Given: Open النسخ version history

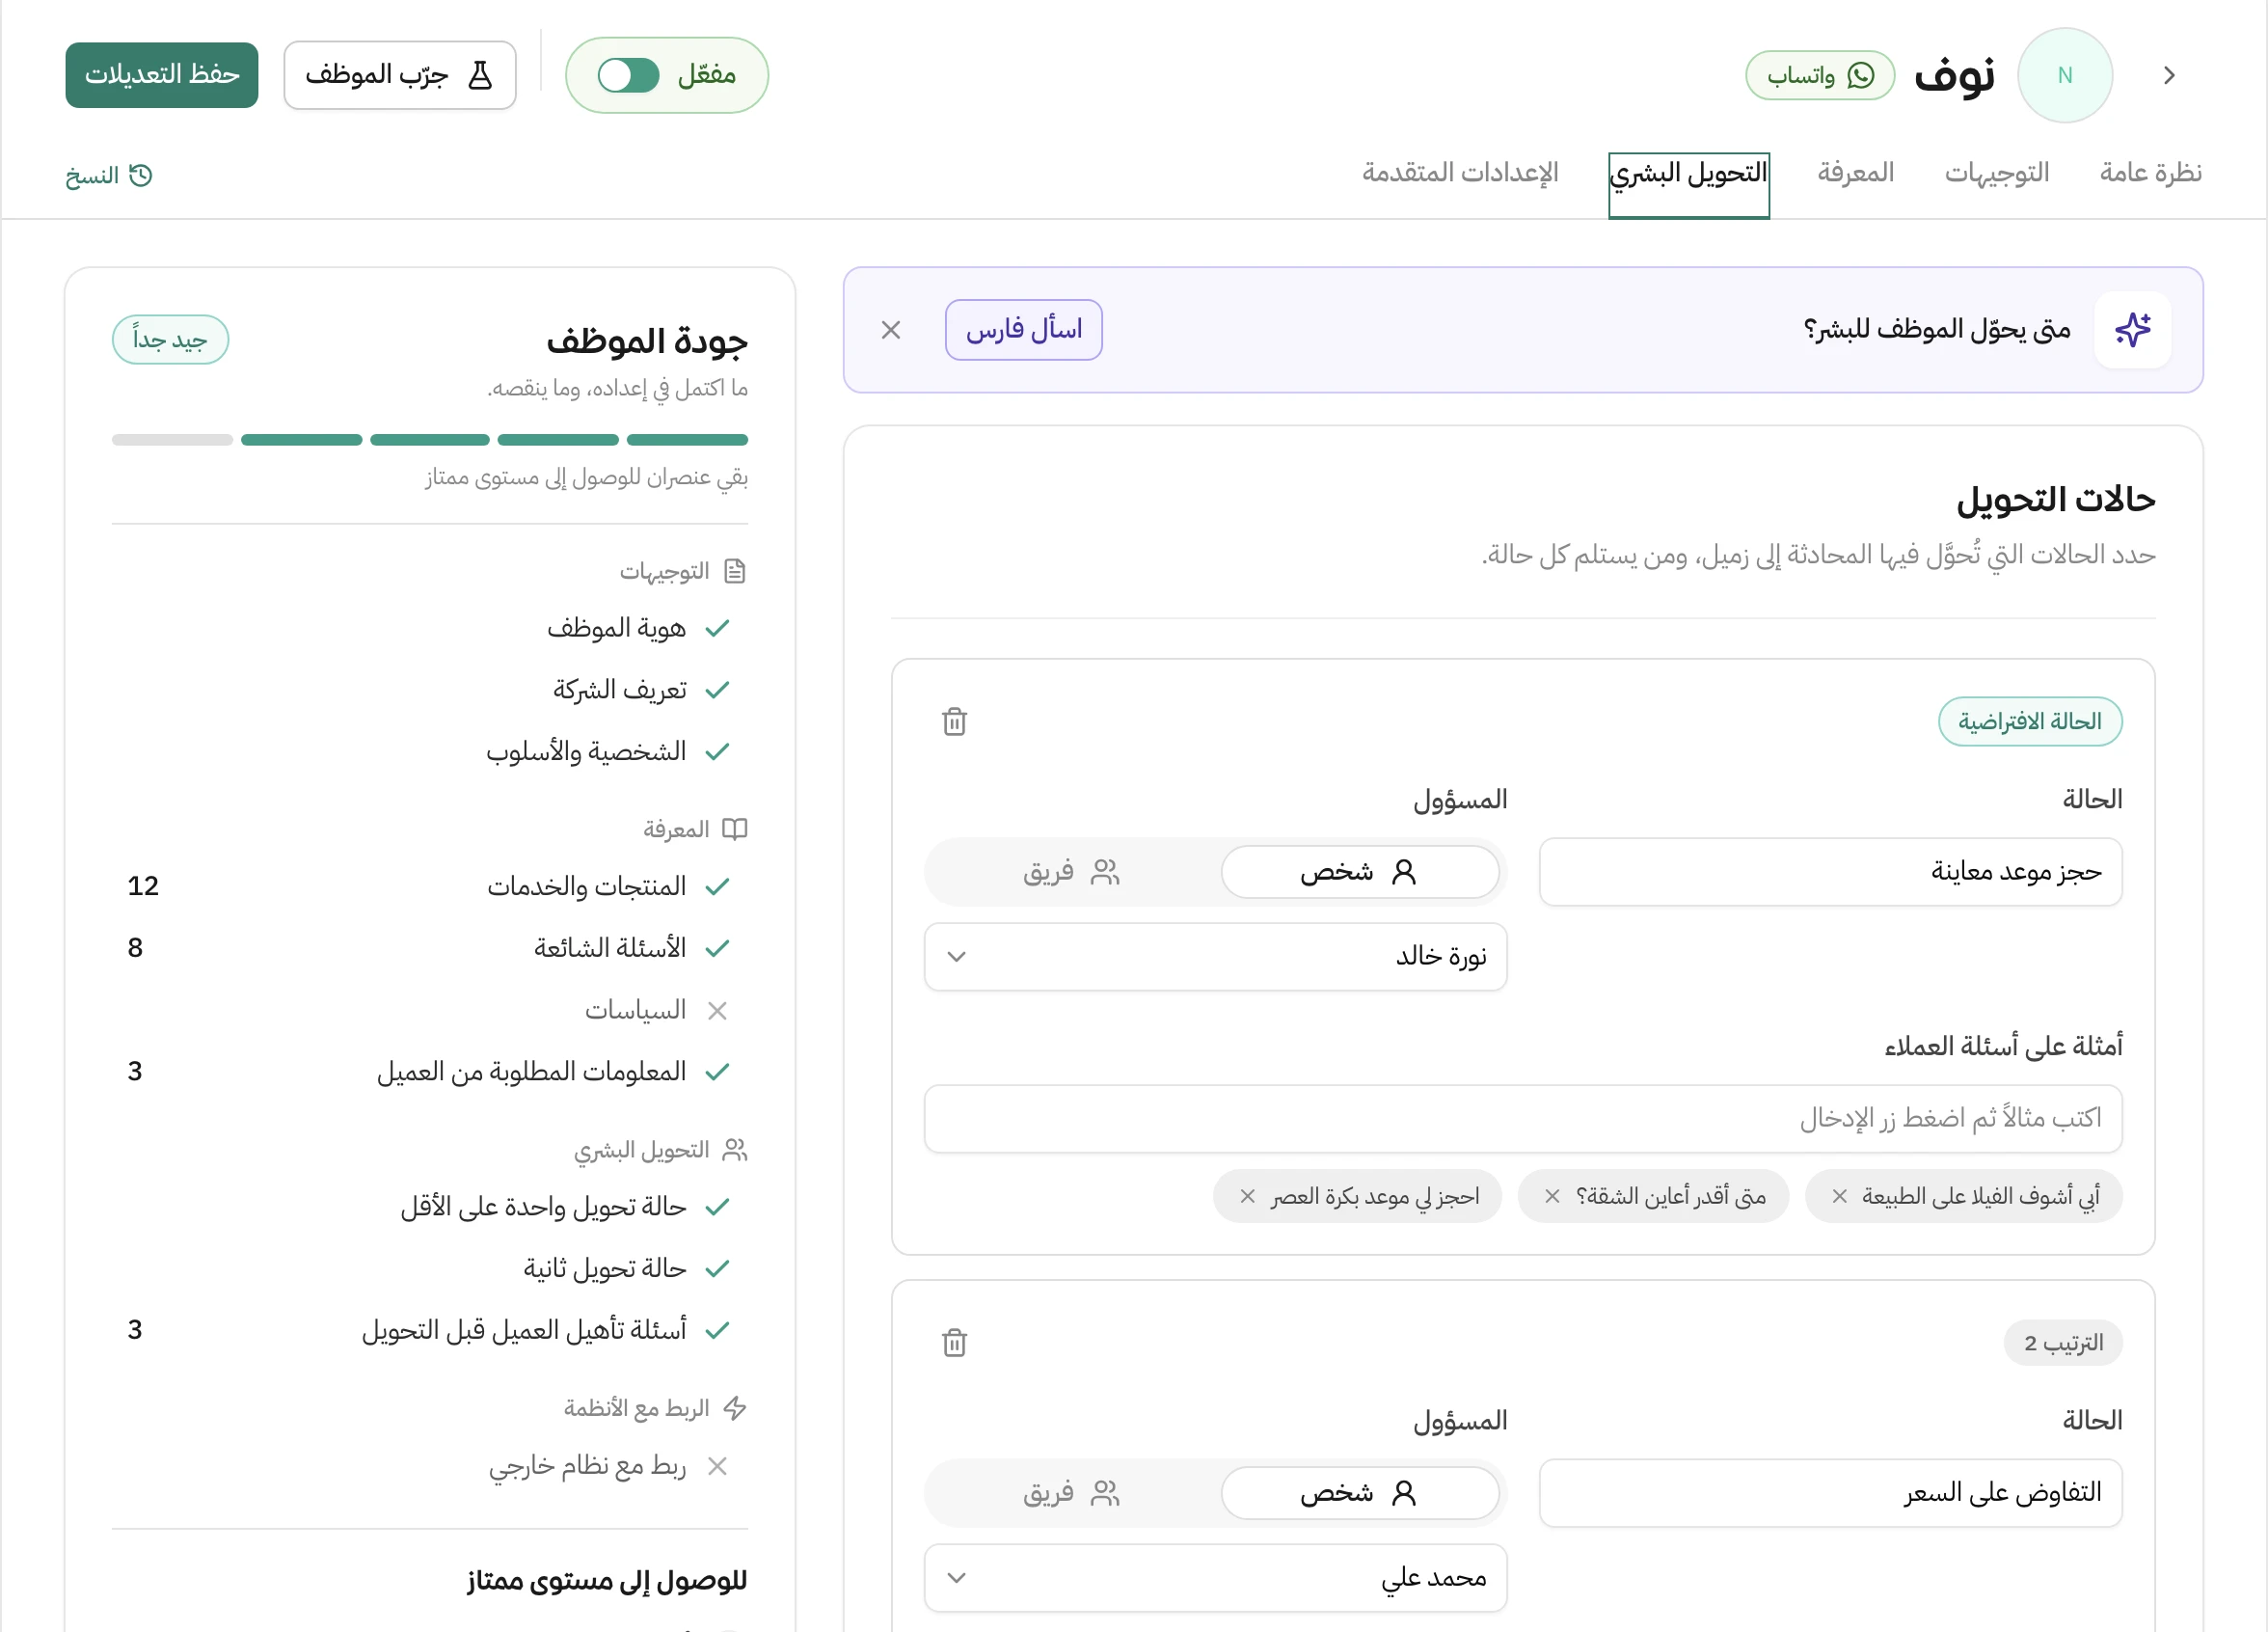Looking at the screenshot, I should coord(108,176).
